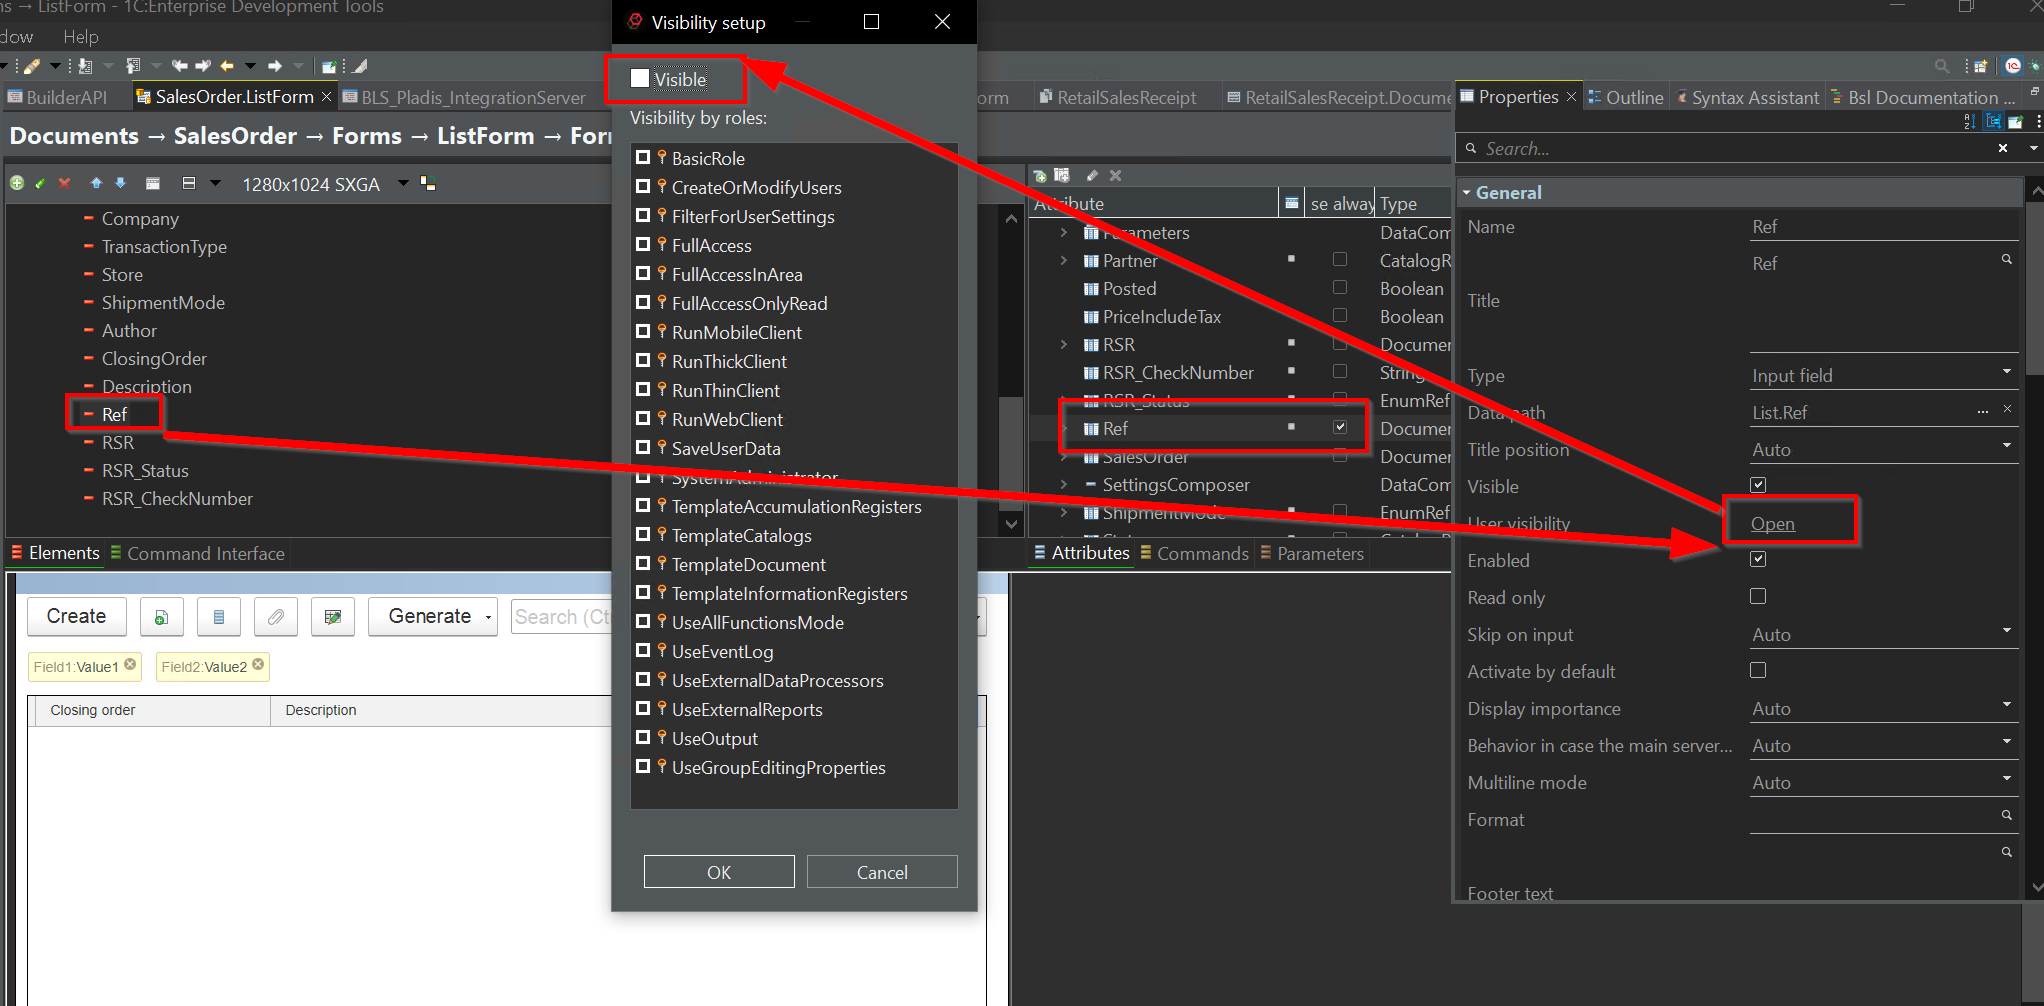Click the add attribute icon in Attributes panel
This screenshot has height=1006, width=2044.
(1040, 176)
